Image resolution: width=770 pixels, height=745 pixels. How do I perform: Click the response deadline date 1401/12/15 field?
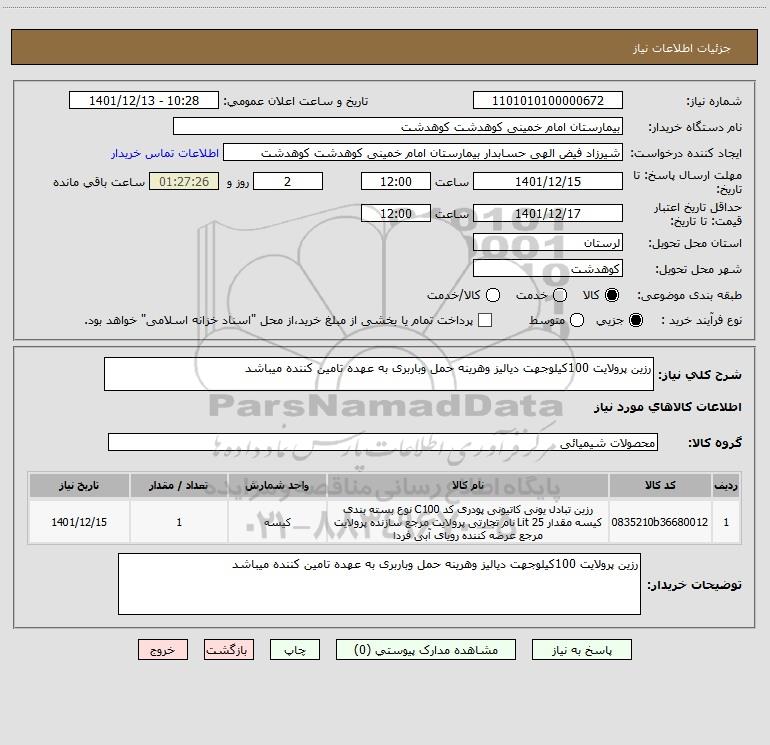(x=548, y=181)
